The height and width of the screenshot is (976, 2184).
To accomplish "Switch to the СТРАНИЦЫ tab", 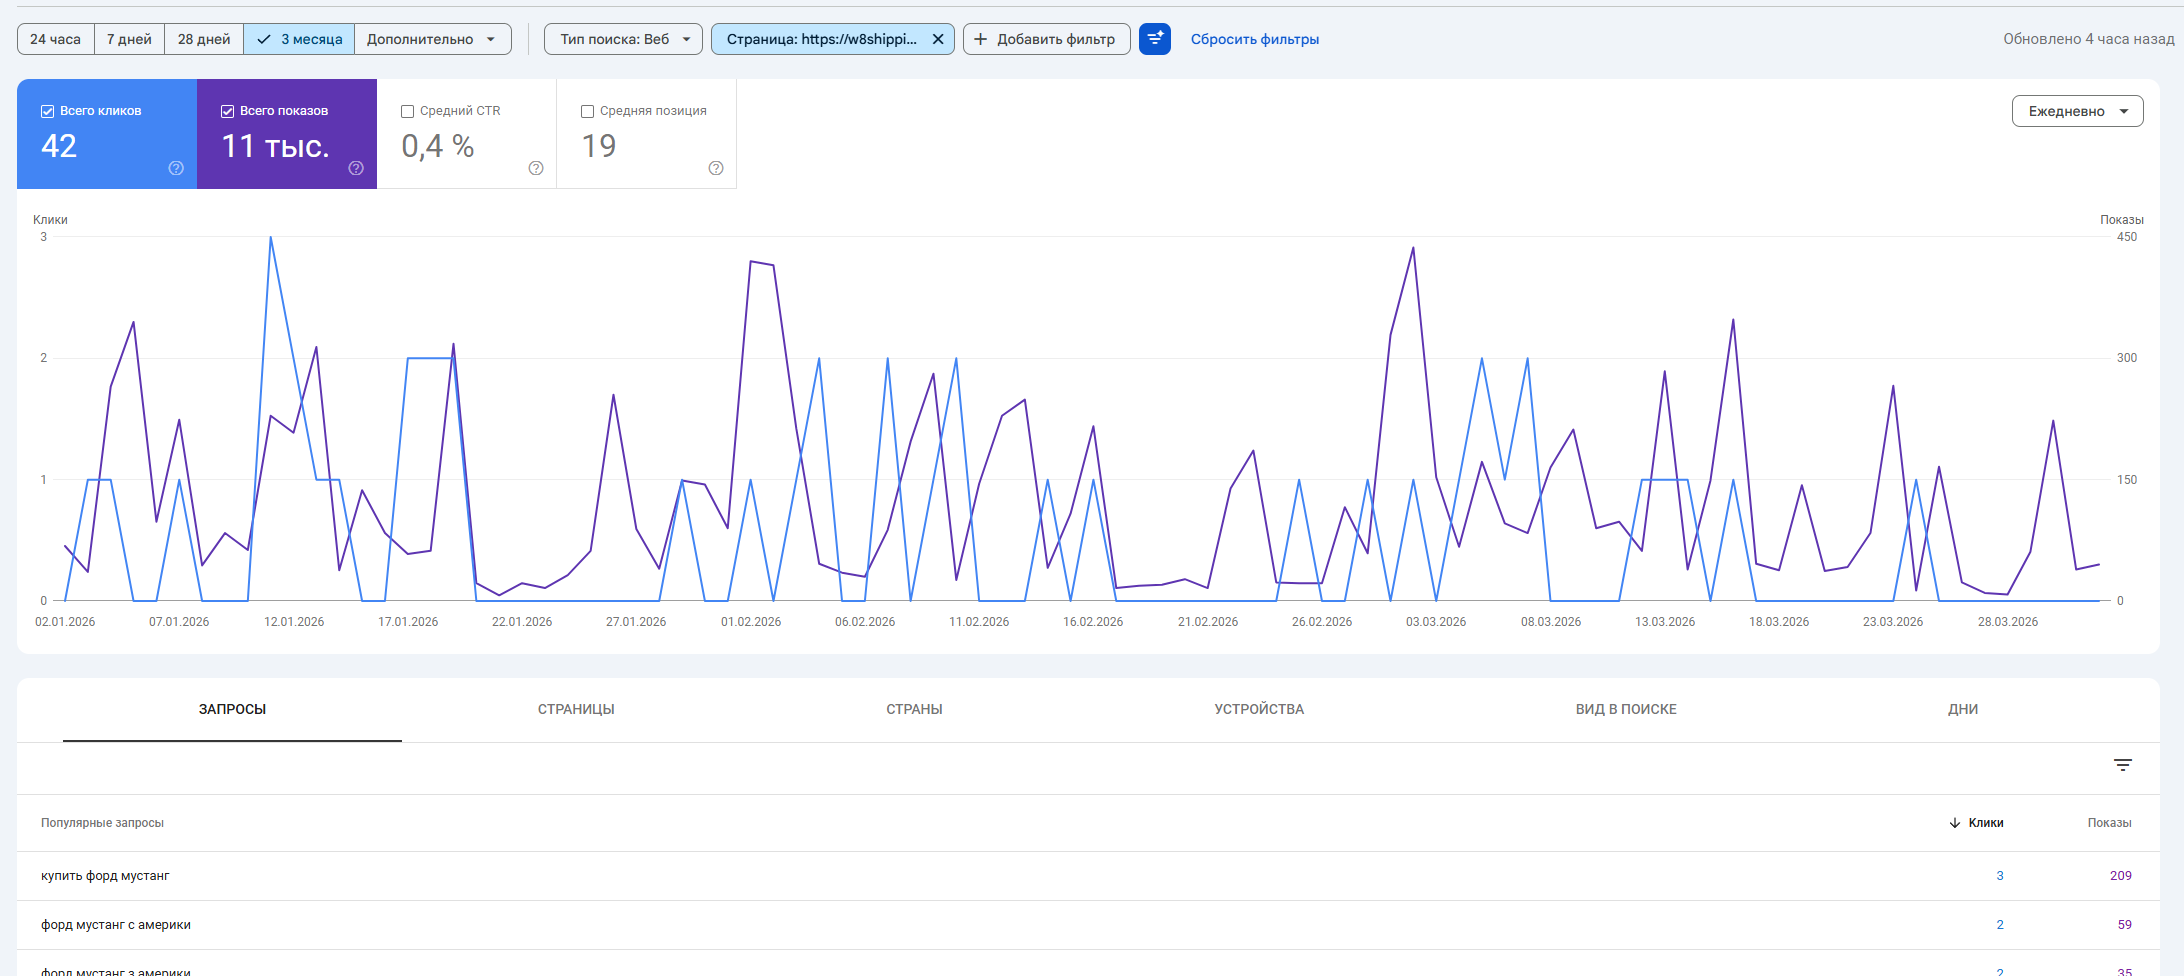I will [576, 709].
